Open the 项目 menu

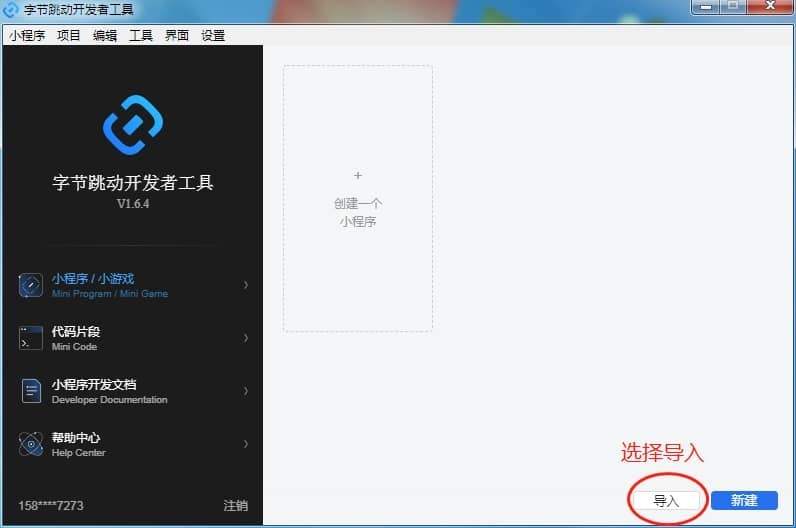[x=69, y=35]
